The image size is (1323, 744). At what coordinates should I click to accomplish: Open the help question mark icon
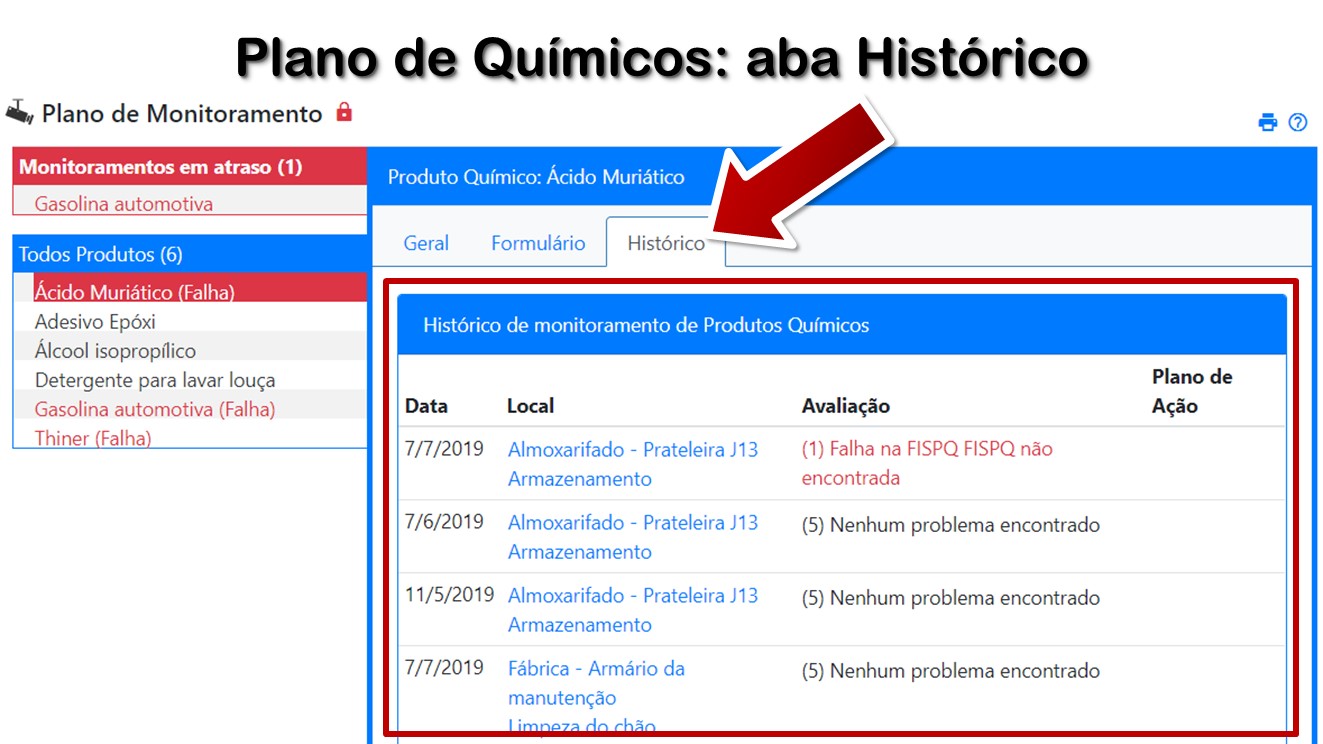(x=1298, y=122)
